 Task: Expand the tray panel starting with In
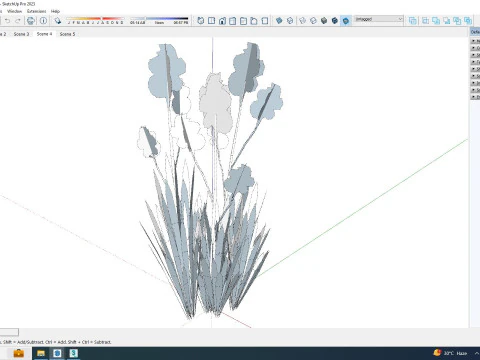point(475,83)
